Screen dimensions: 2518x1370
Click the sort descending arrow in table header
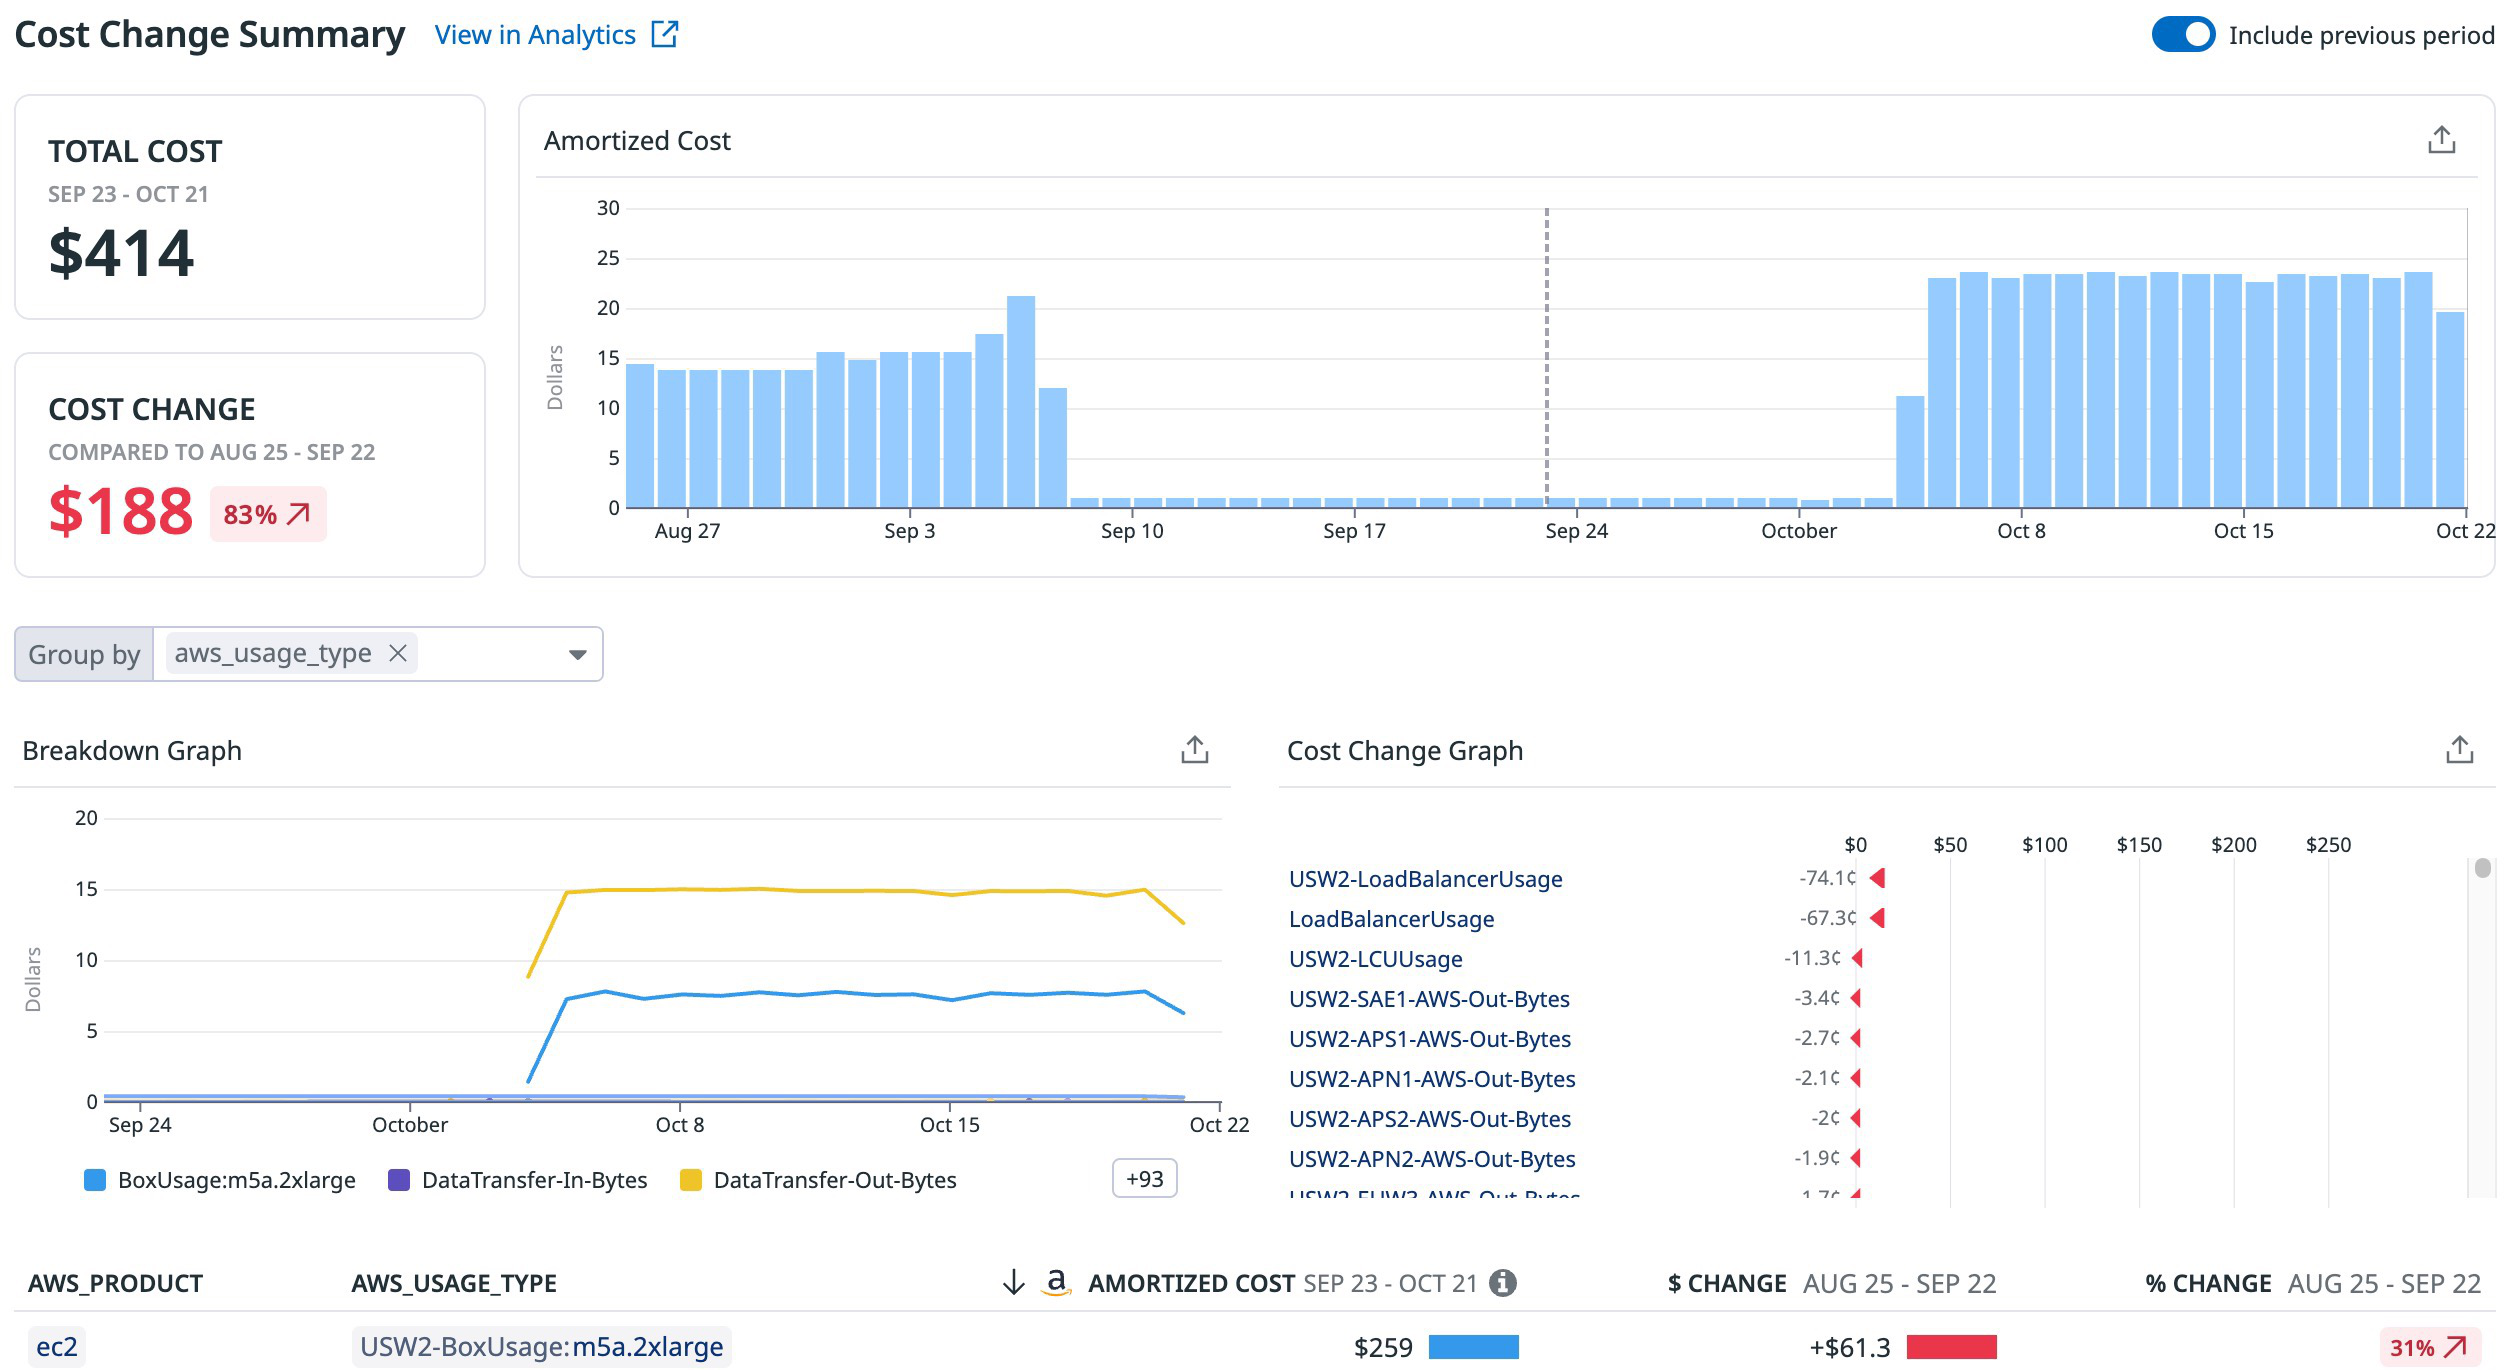pos(1013,1283)
